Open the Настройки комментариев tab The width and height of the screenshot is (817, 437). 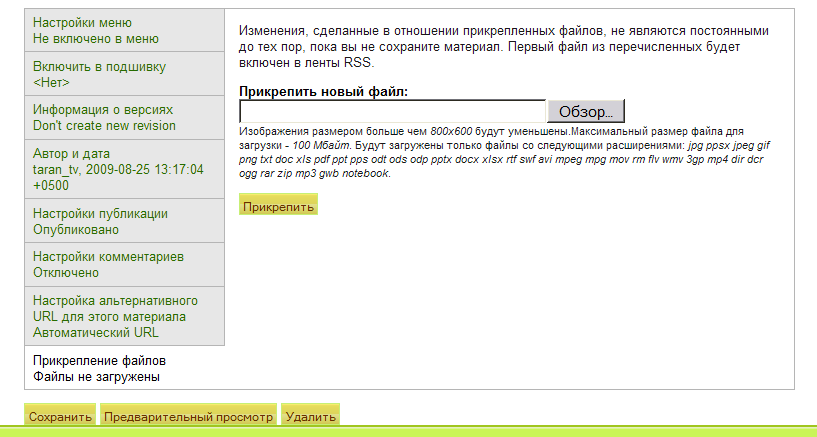point(125,265)
